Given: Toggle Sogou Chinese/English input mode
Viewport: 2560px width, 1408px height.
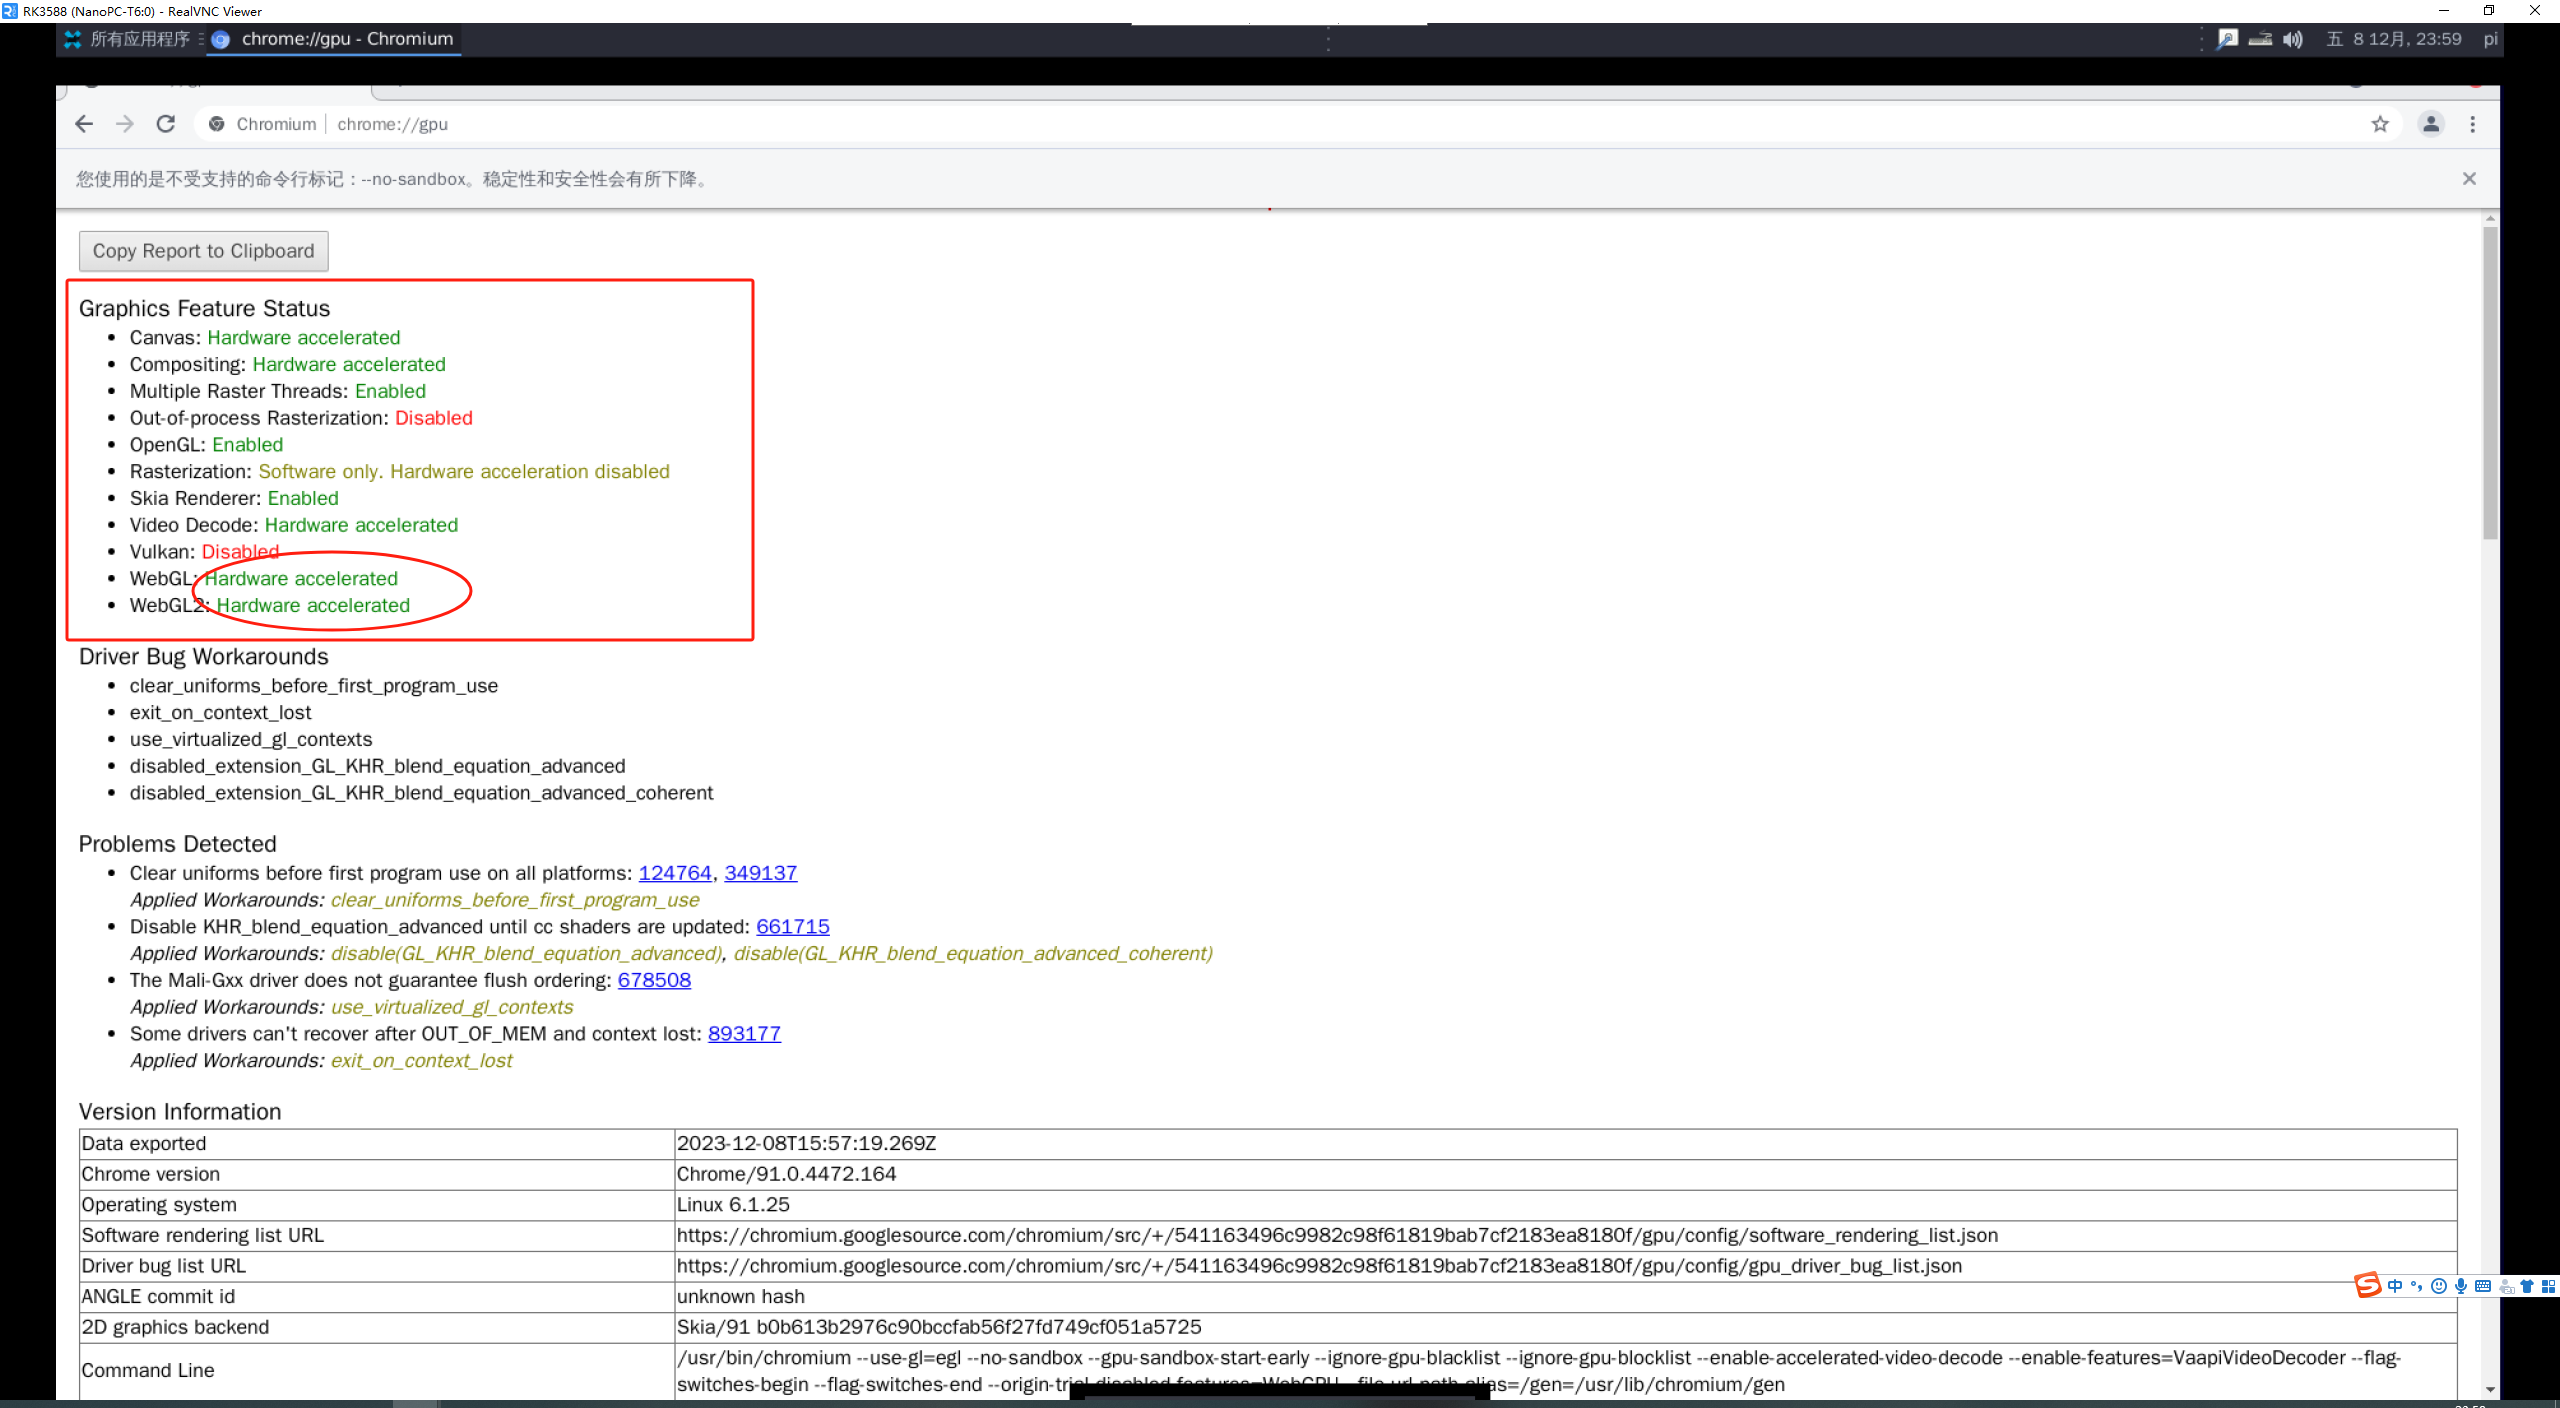Looking at the screenshot, I should click(x=2395, y=1286).
